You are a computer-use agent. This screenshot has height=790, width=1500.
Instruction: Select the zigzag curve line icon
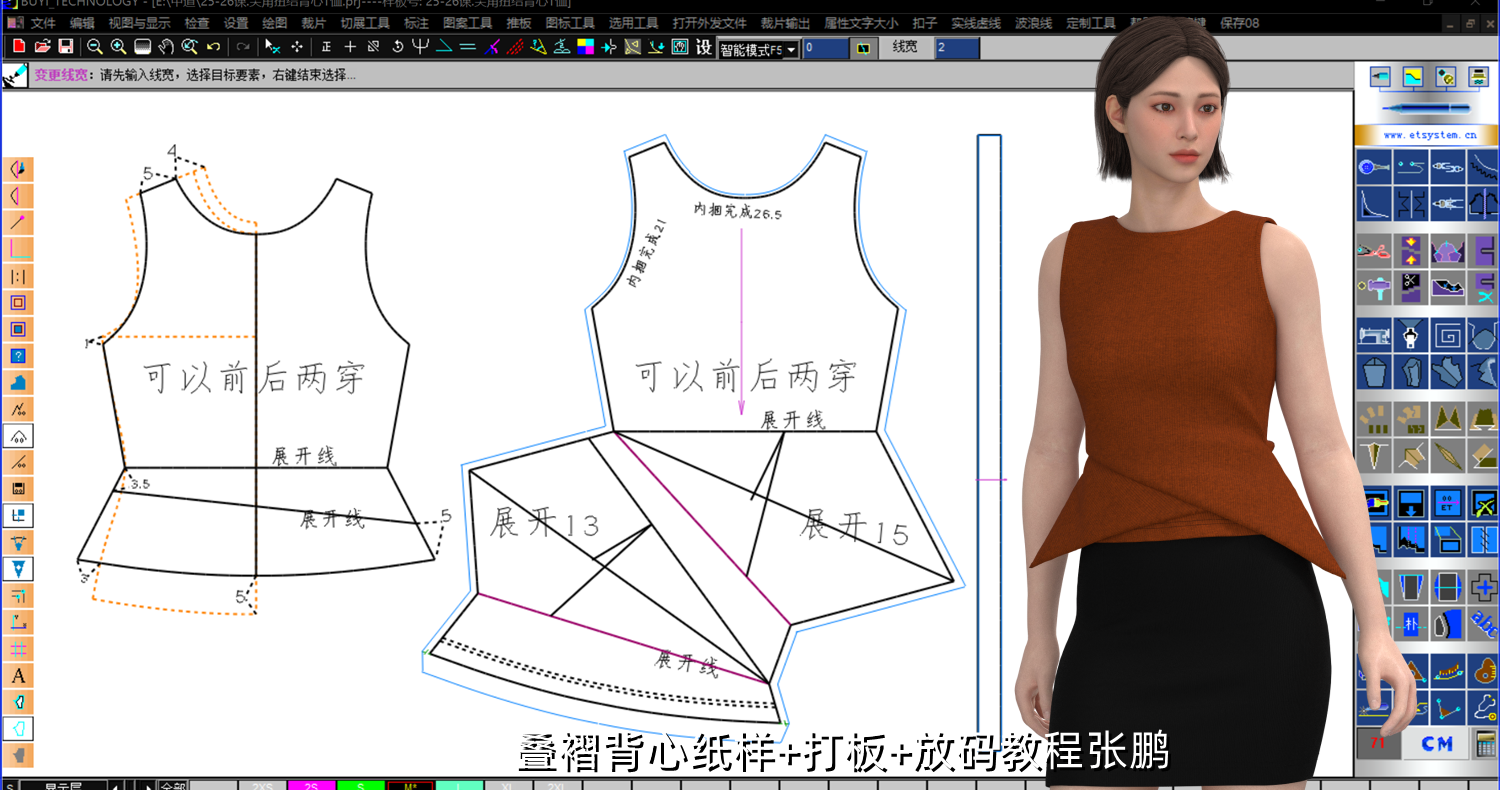pyautogui.click(x=1483, y=166)
